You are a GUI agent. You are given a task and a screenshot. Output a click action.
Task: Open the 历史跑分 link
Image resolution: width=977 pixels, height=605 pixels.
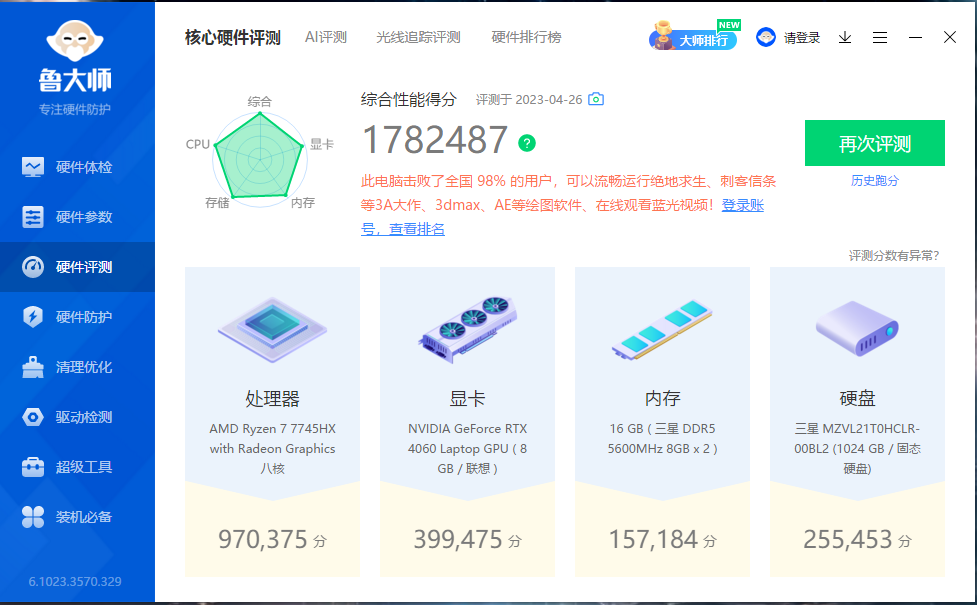point(875,181)
